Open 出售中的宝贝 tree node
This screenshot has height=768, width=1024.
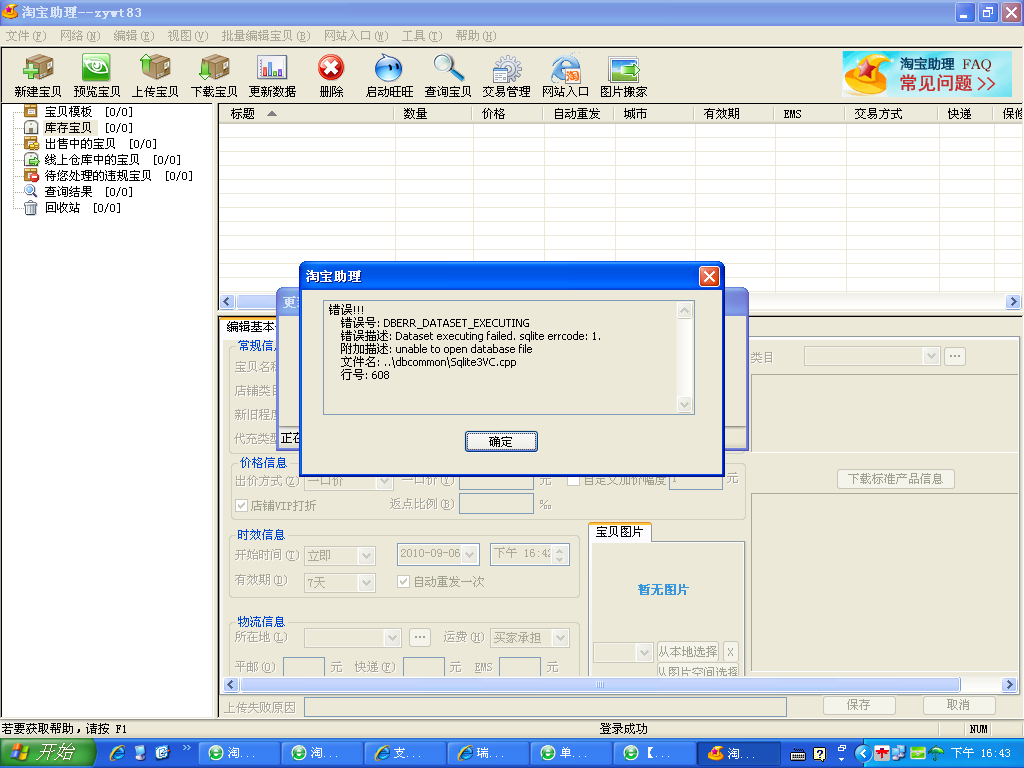click(80, 144)
